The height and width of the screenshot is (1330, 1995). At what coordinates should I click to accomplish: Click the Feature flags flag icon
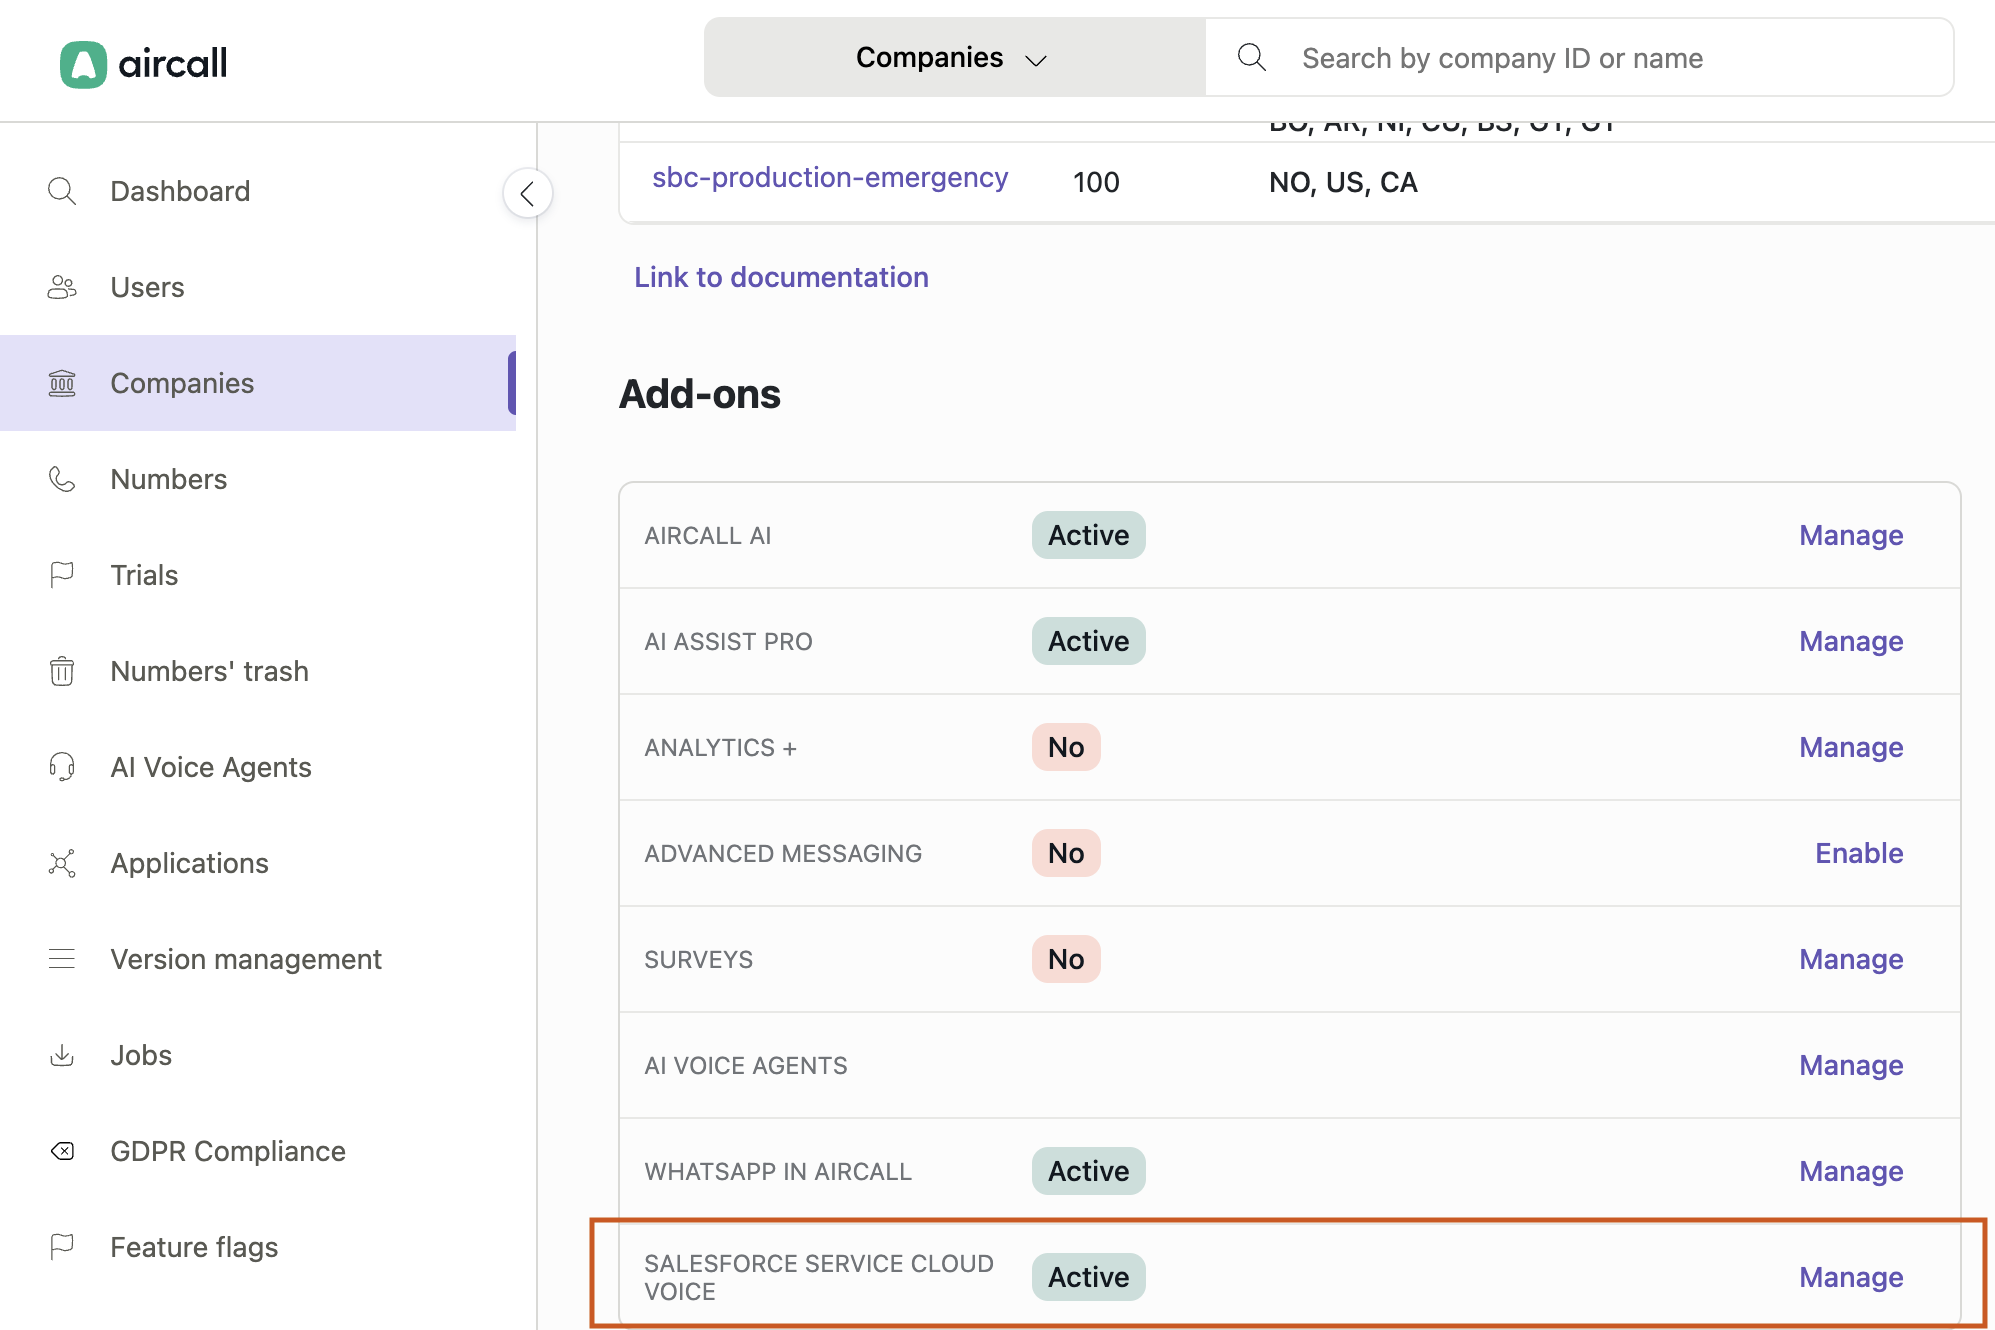(x=62, y=1247)
